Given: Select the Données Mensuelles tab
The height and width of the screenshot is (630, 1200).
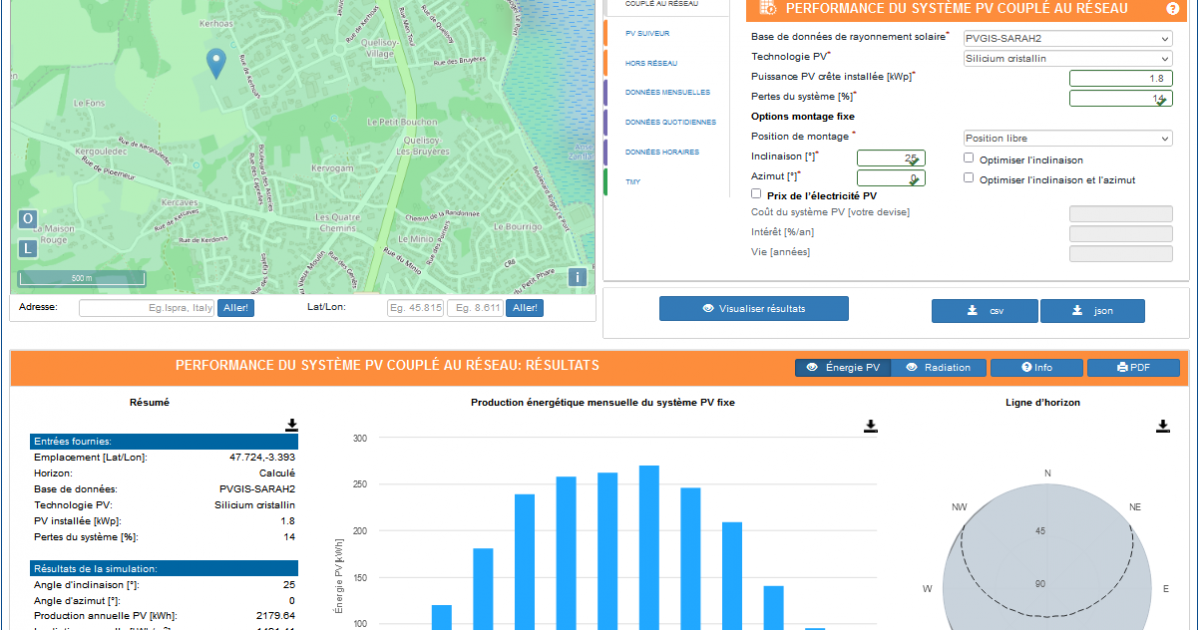Looking at the screenshot, I should pyautogui.click(x=667, y=92).
